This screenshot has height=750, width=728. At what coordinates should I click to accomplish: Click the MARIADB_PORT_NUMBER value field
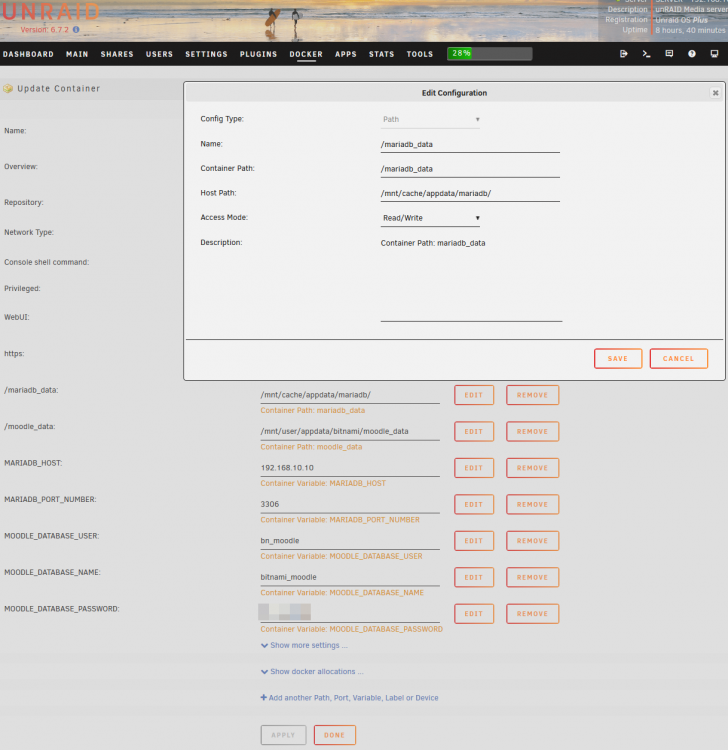350,504
